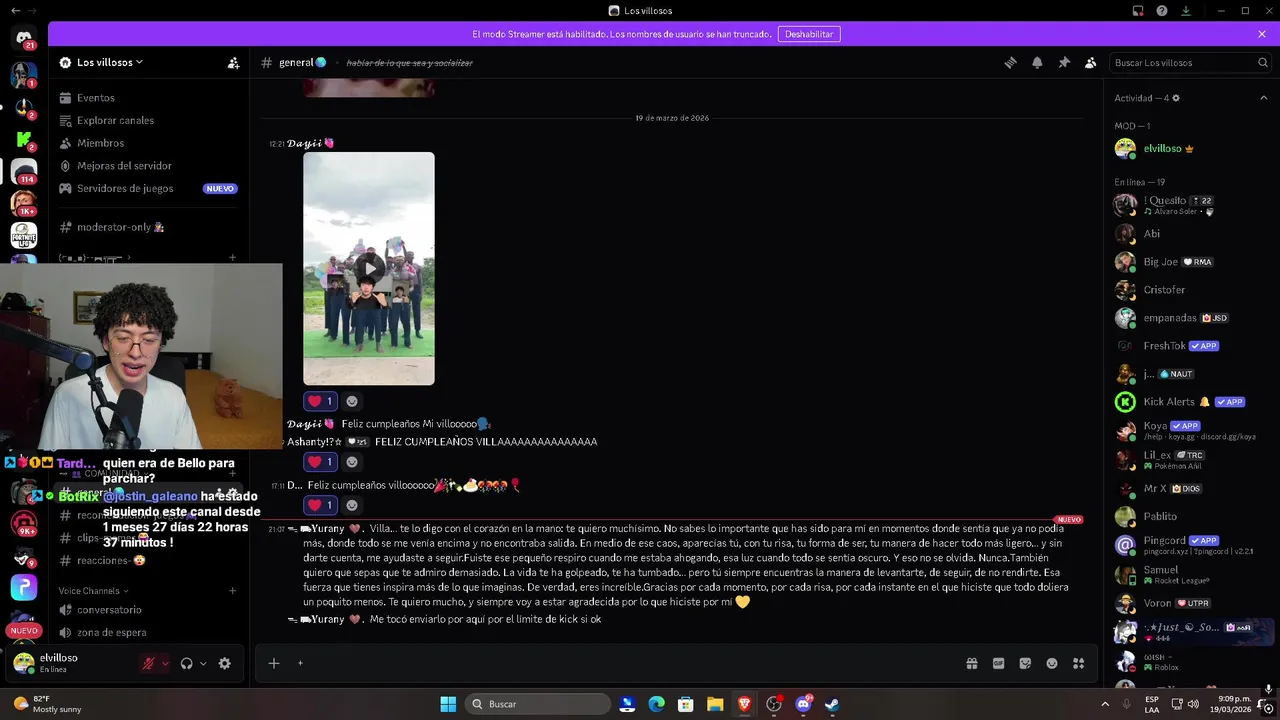Click the inbox icon in title bar
Viewport: 1280px width, 720px height.
[1138, 11]
